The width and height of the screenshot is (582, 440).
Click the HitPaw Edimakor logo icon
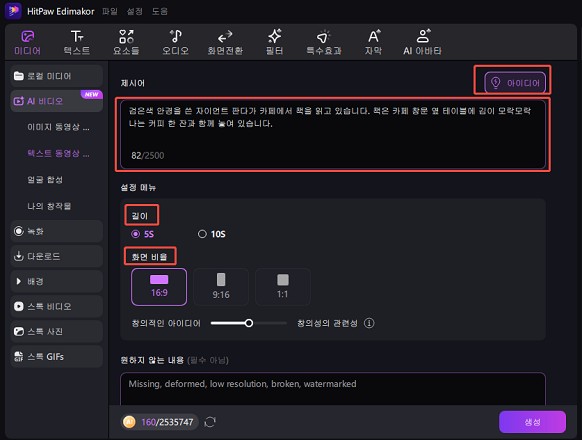pyautogui.click(x=13, y=10)
